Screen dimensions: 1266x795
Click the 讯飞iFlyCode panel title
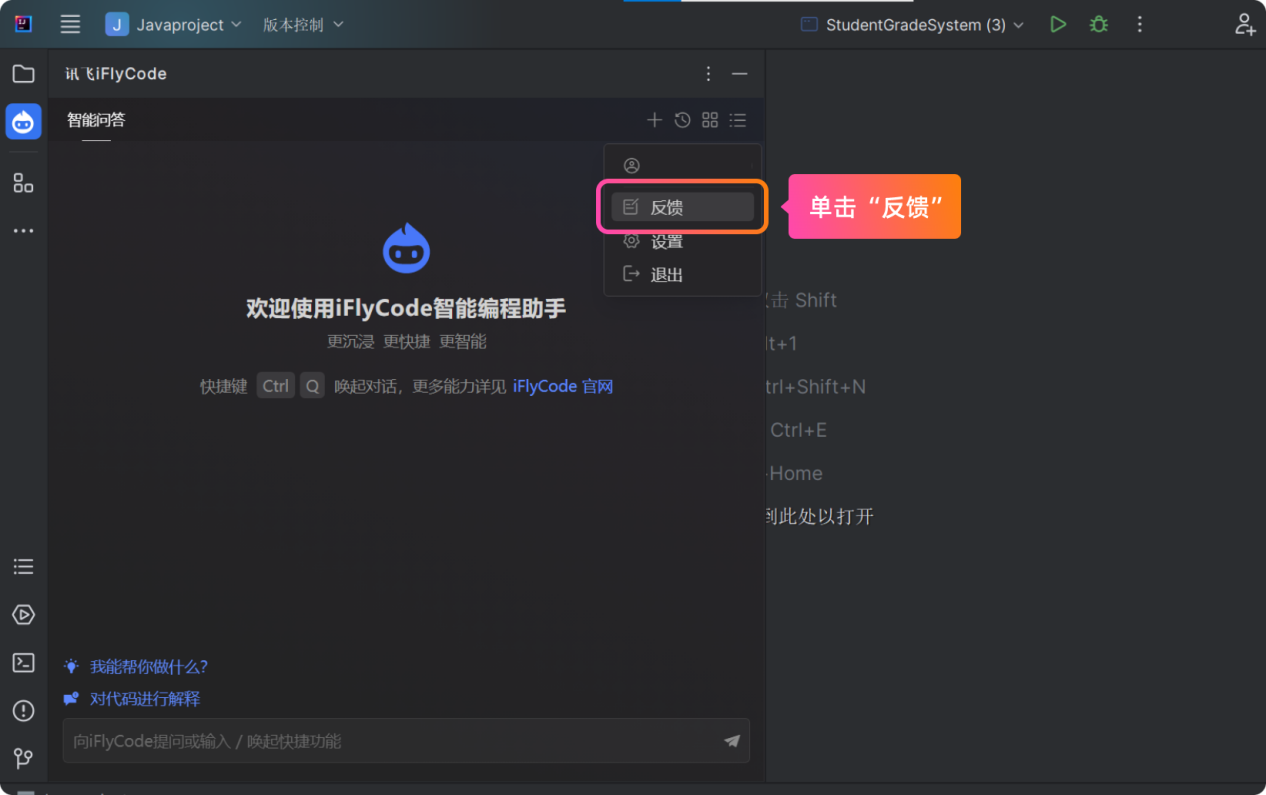[x=116, y=74]
